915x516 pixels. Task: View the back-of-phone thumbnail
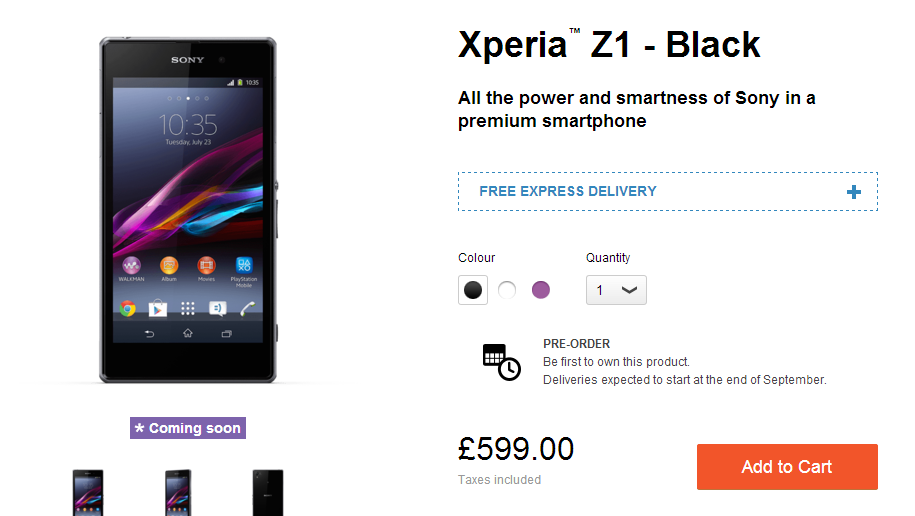268,493
